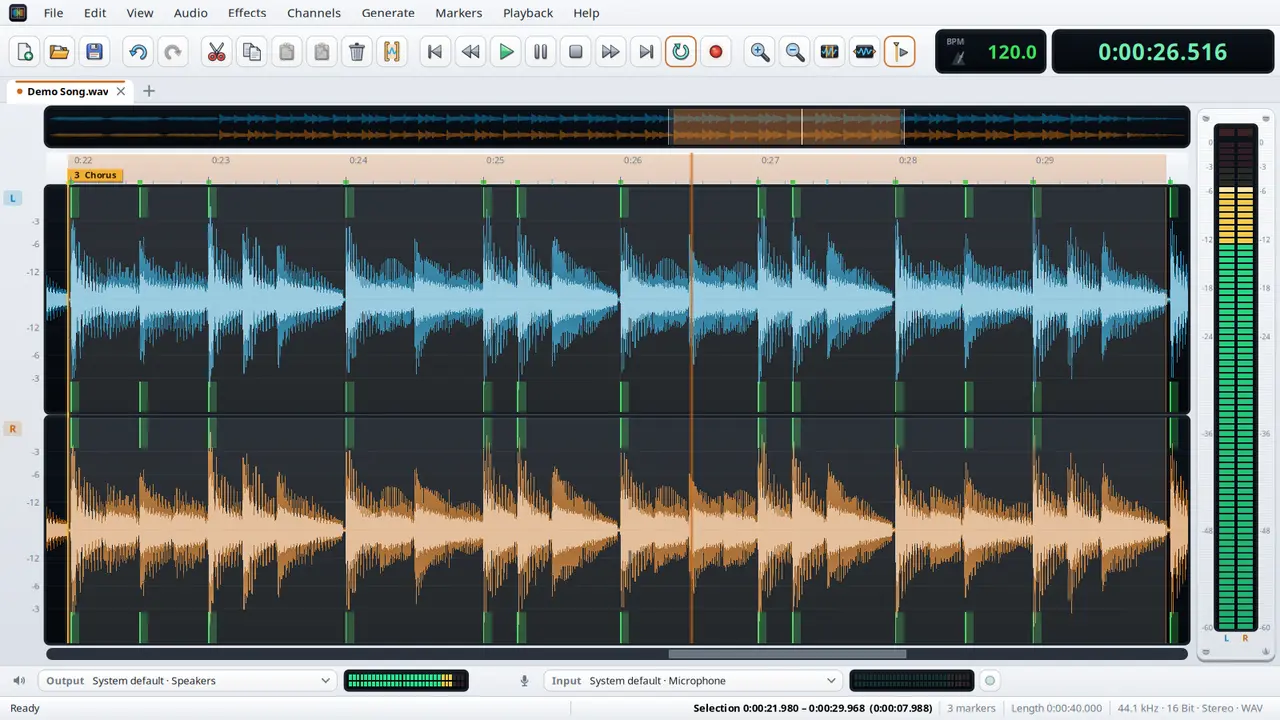The width and height of the screenshot is (1280, 720).
Task: Delete selection using the trash can icon
Action: tap(356, 52)
